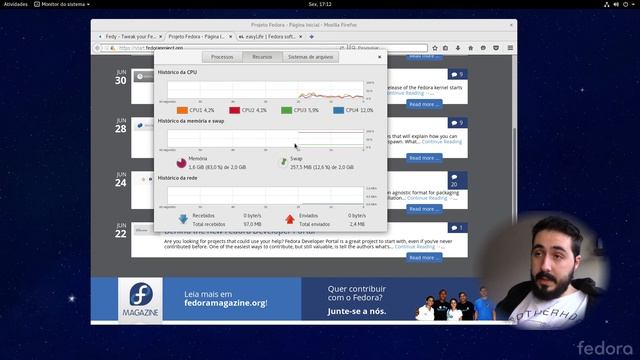
Task: Open a new Firefox tab
Action: [312, 37]
